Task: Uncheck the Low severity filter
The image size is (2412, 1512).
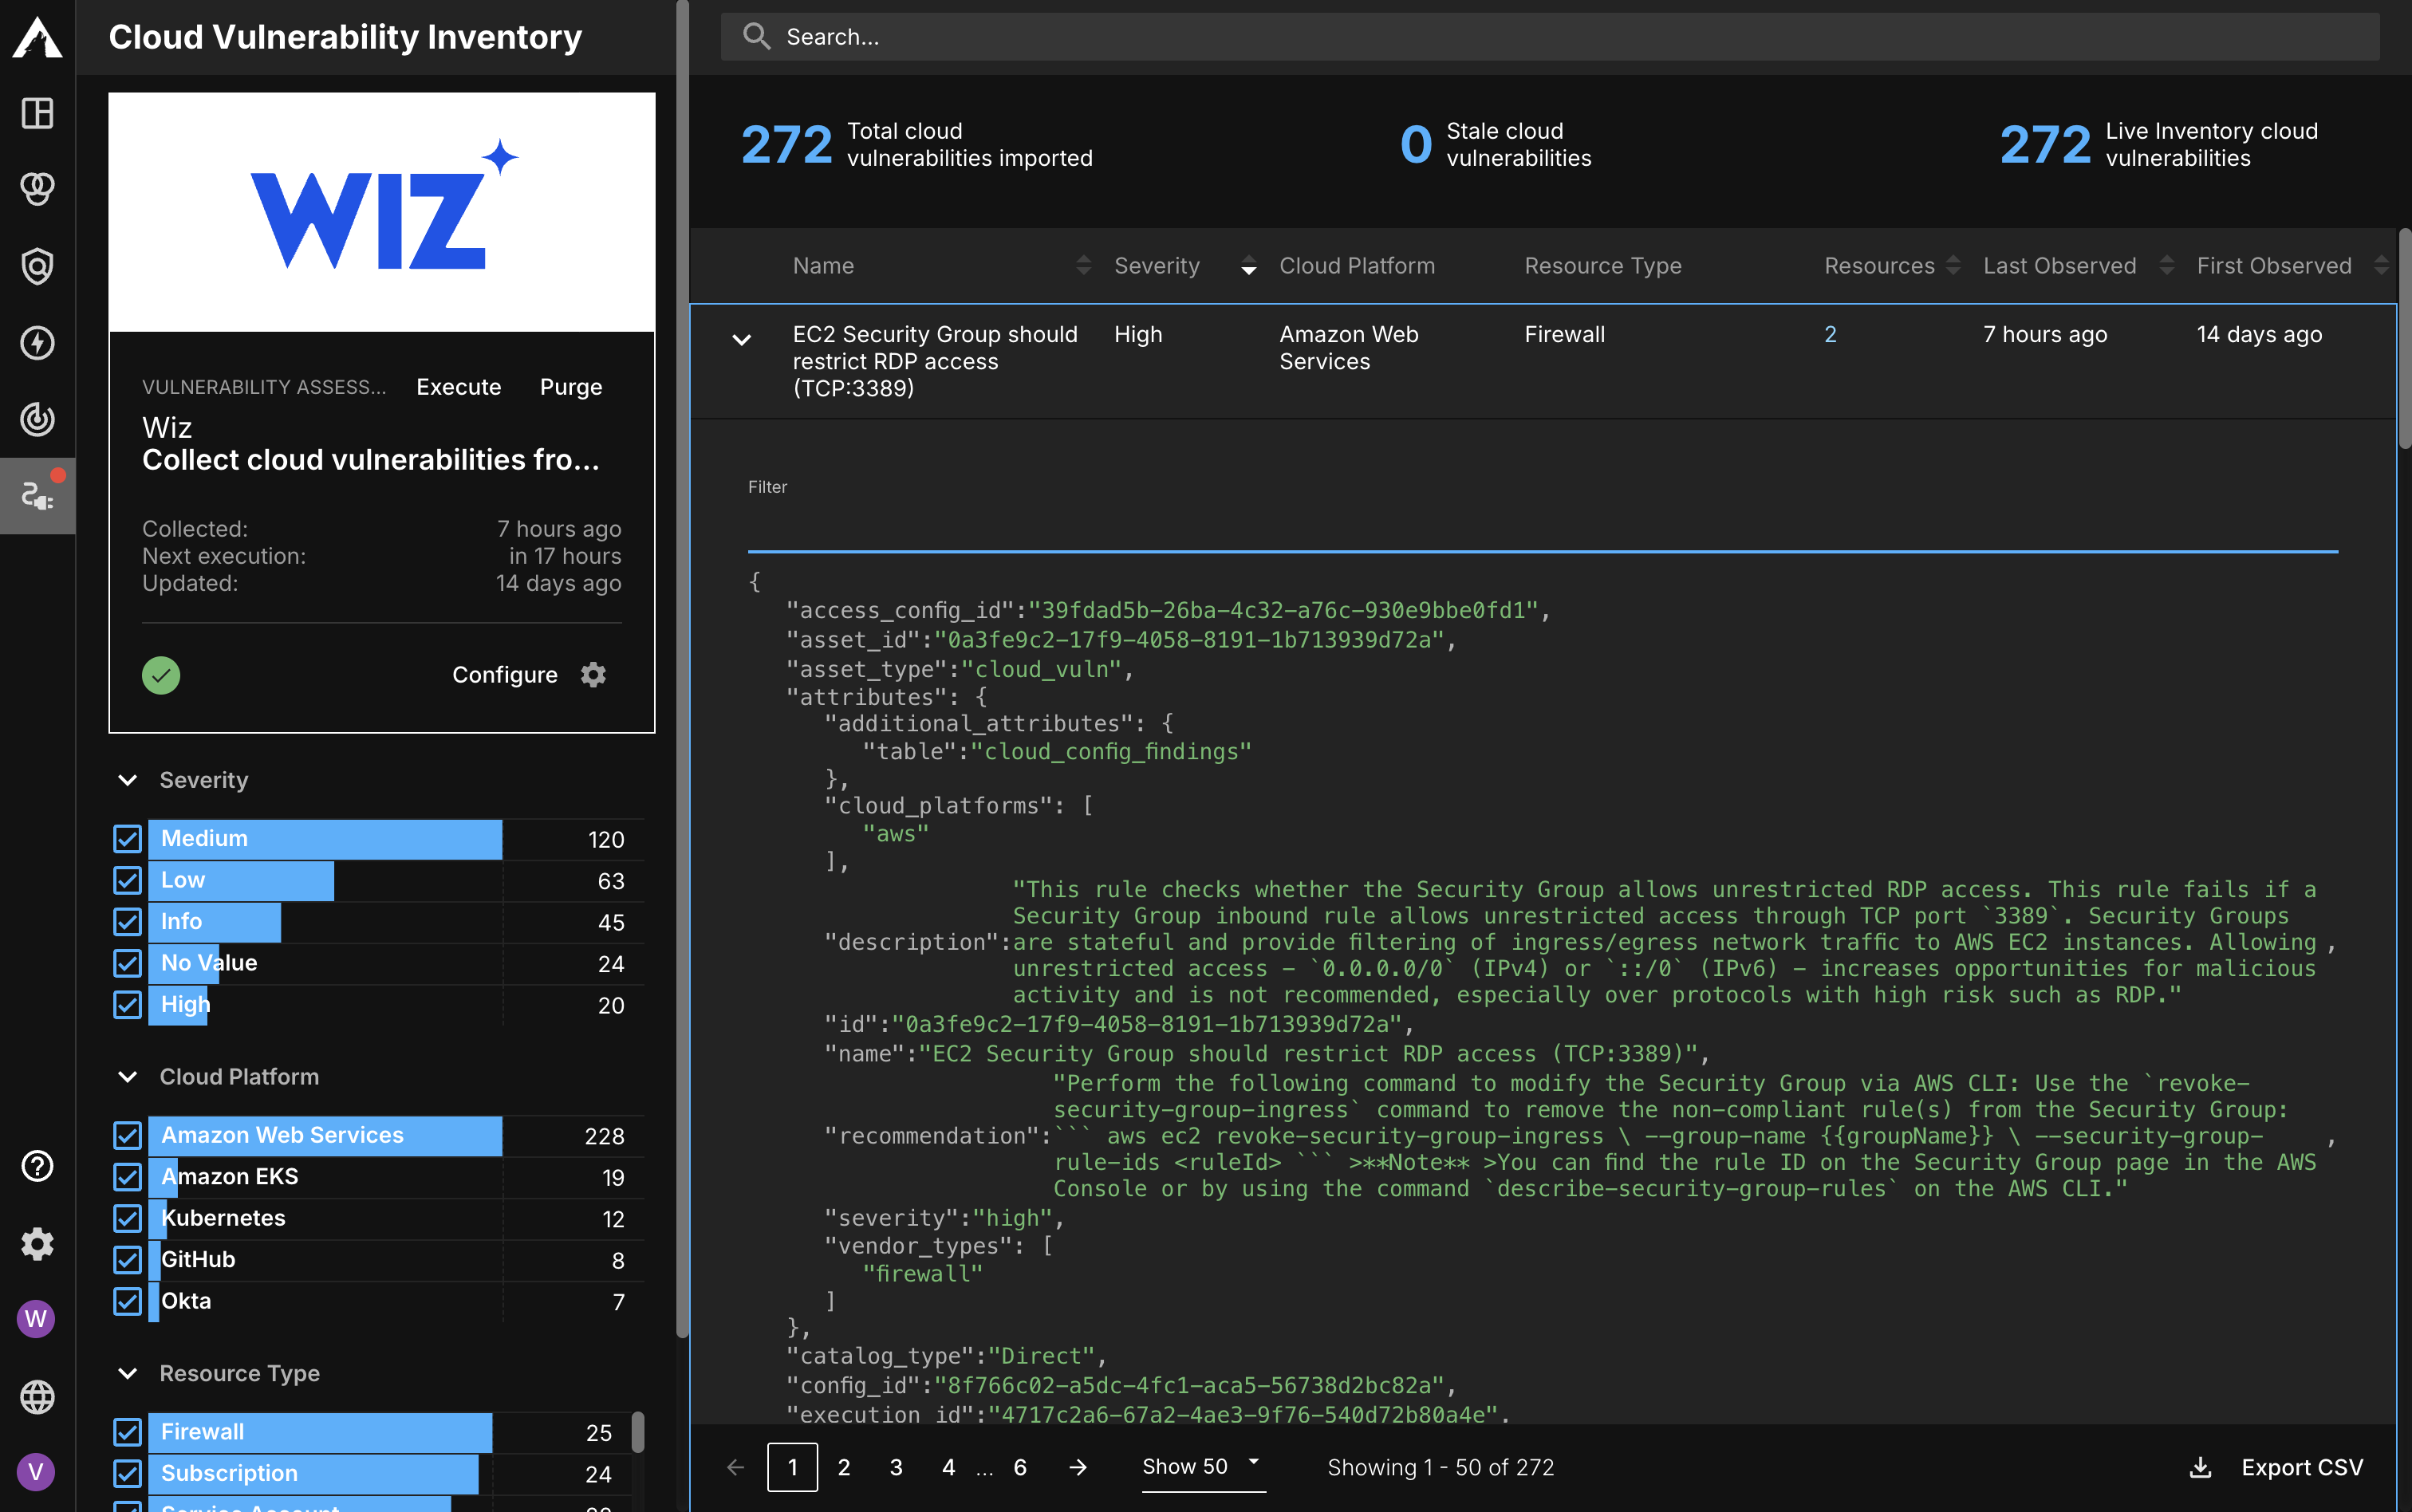Action: click(127, 880)
